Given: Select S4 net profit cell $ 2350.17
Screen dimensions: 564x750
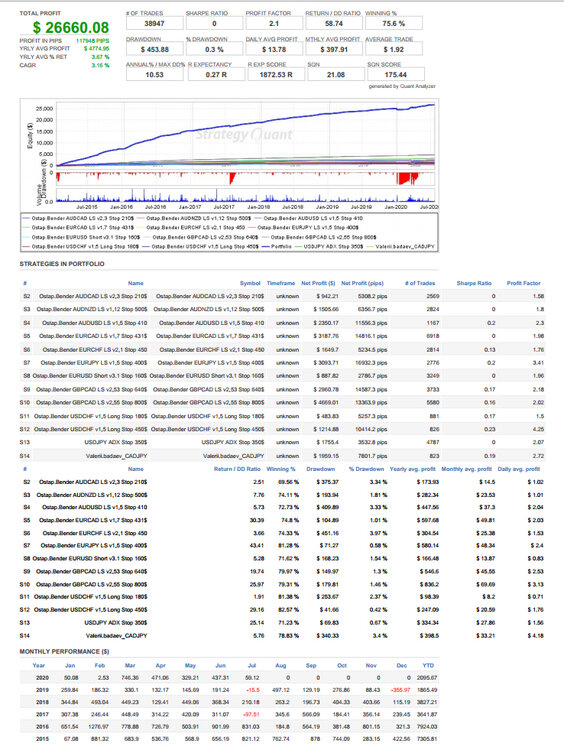Looking at the screenshot, I should (x=327, y=323).
